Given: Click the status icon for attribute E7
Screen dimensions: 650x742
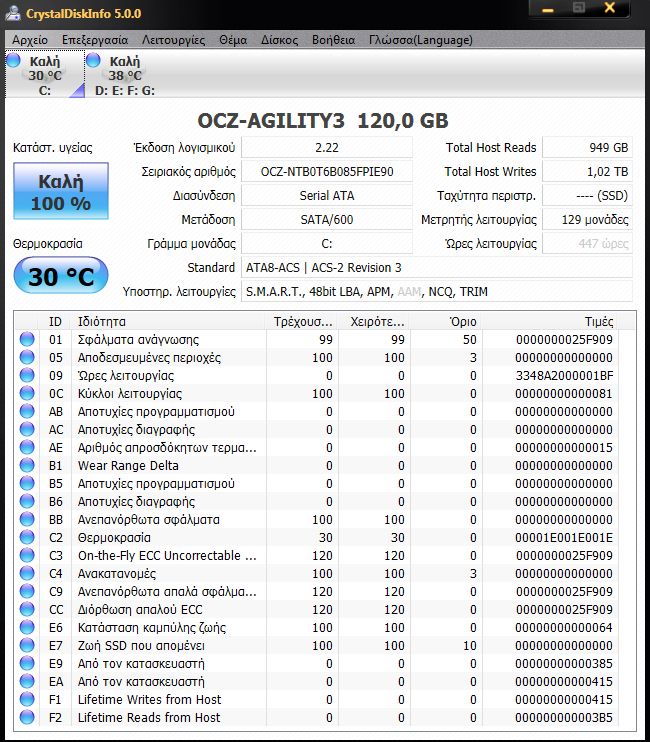Looking at the screenshot, I should [27, 645].
